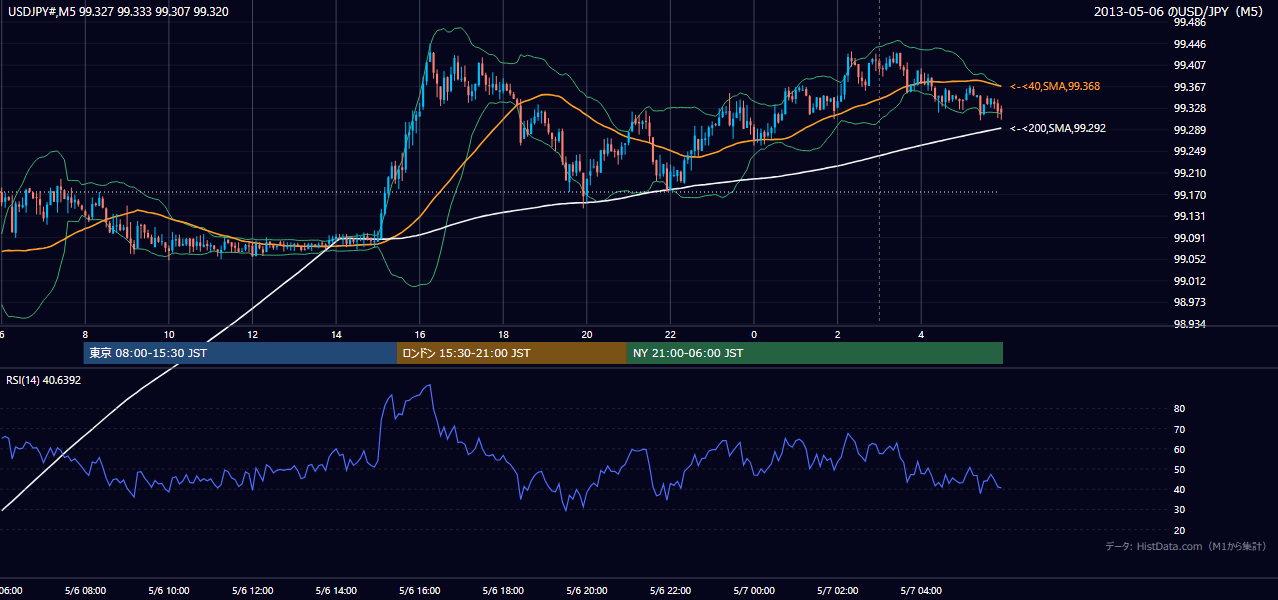The width and height of the screenshot is (1278, 600).
Task: Click the 5/6 08:00 time axis label
Action: pos(85,590)
